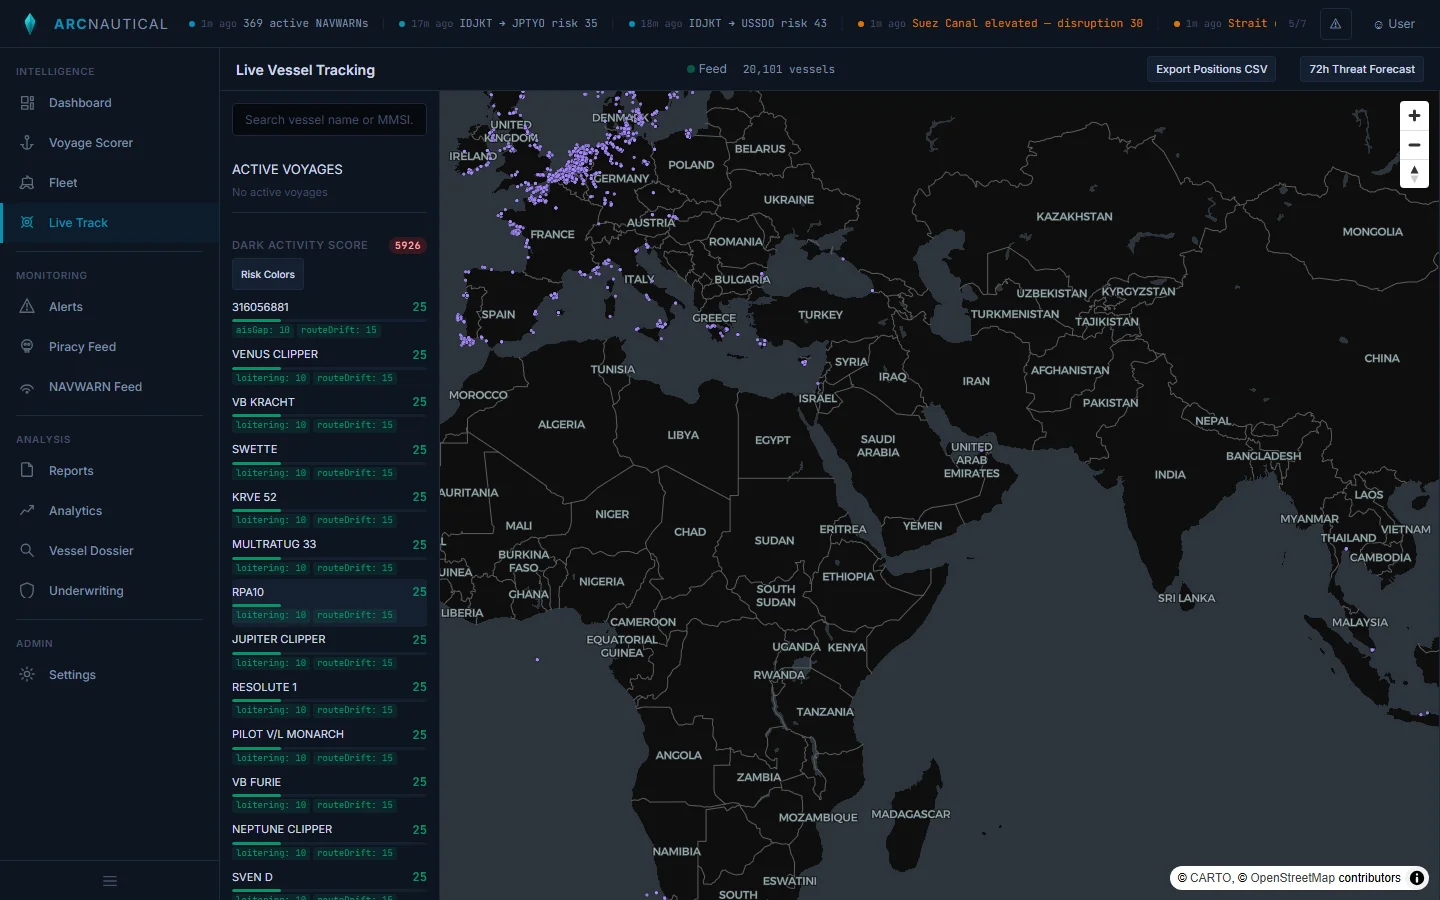The height and width of the screenshot is (900, 1440).
Task: Toggle map pitch with the tilt arrows control
Action: point(1414,173)
